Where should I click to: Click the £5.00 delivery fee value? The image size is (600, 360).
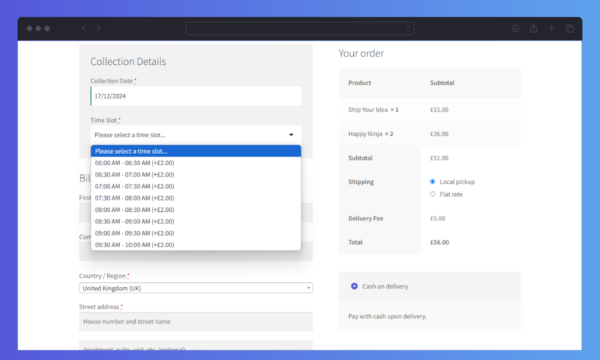pyautogui.click(x=438, y=218)
